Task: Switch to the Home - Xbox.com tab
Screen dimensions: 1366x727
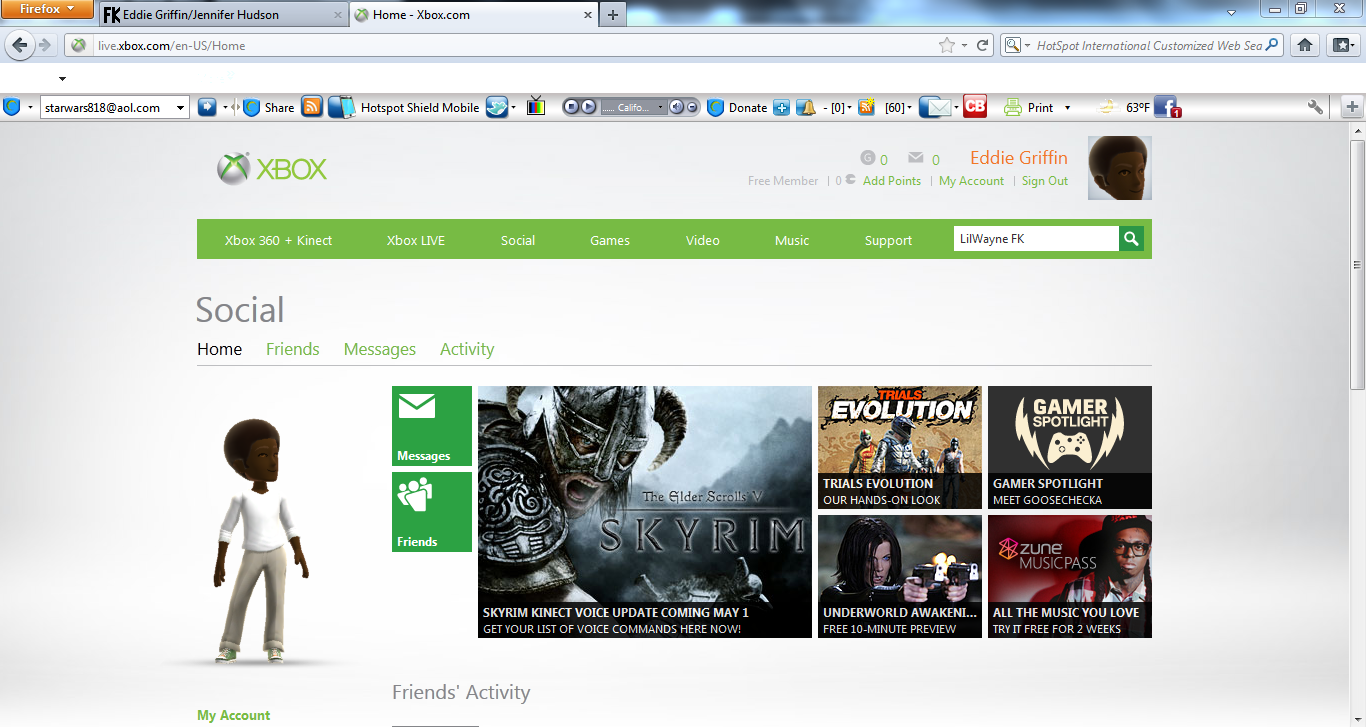Action: click(473, 15)
